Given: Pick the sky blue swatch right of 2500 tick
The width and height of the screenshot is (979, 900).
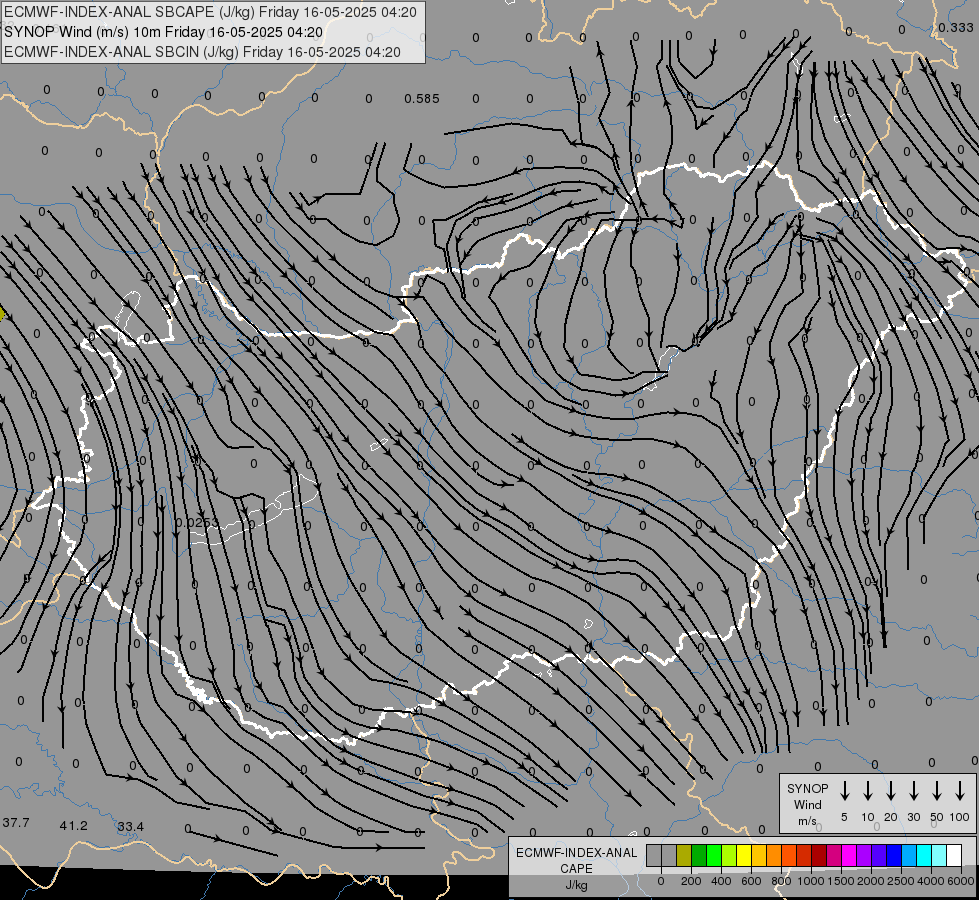Looking at the screenshot, I should (x=909, y=855).
